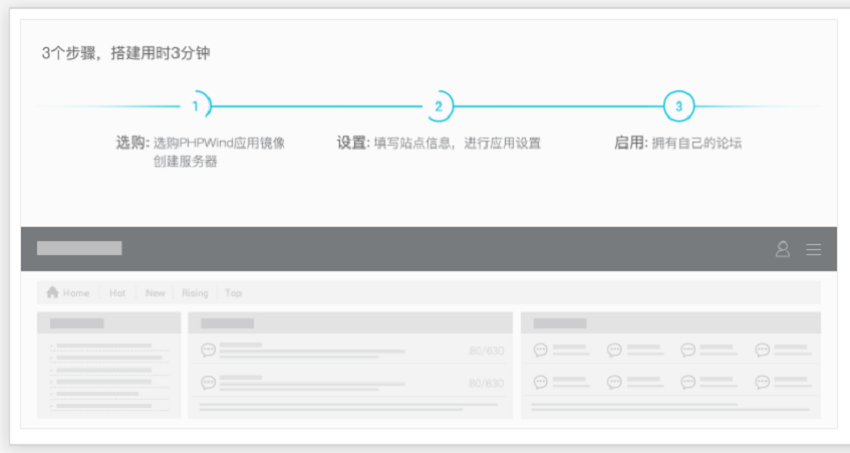Expand the first arrow item in left panel
The image size is (850, 453).
(52, 347)
